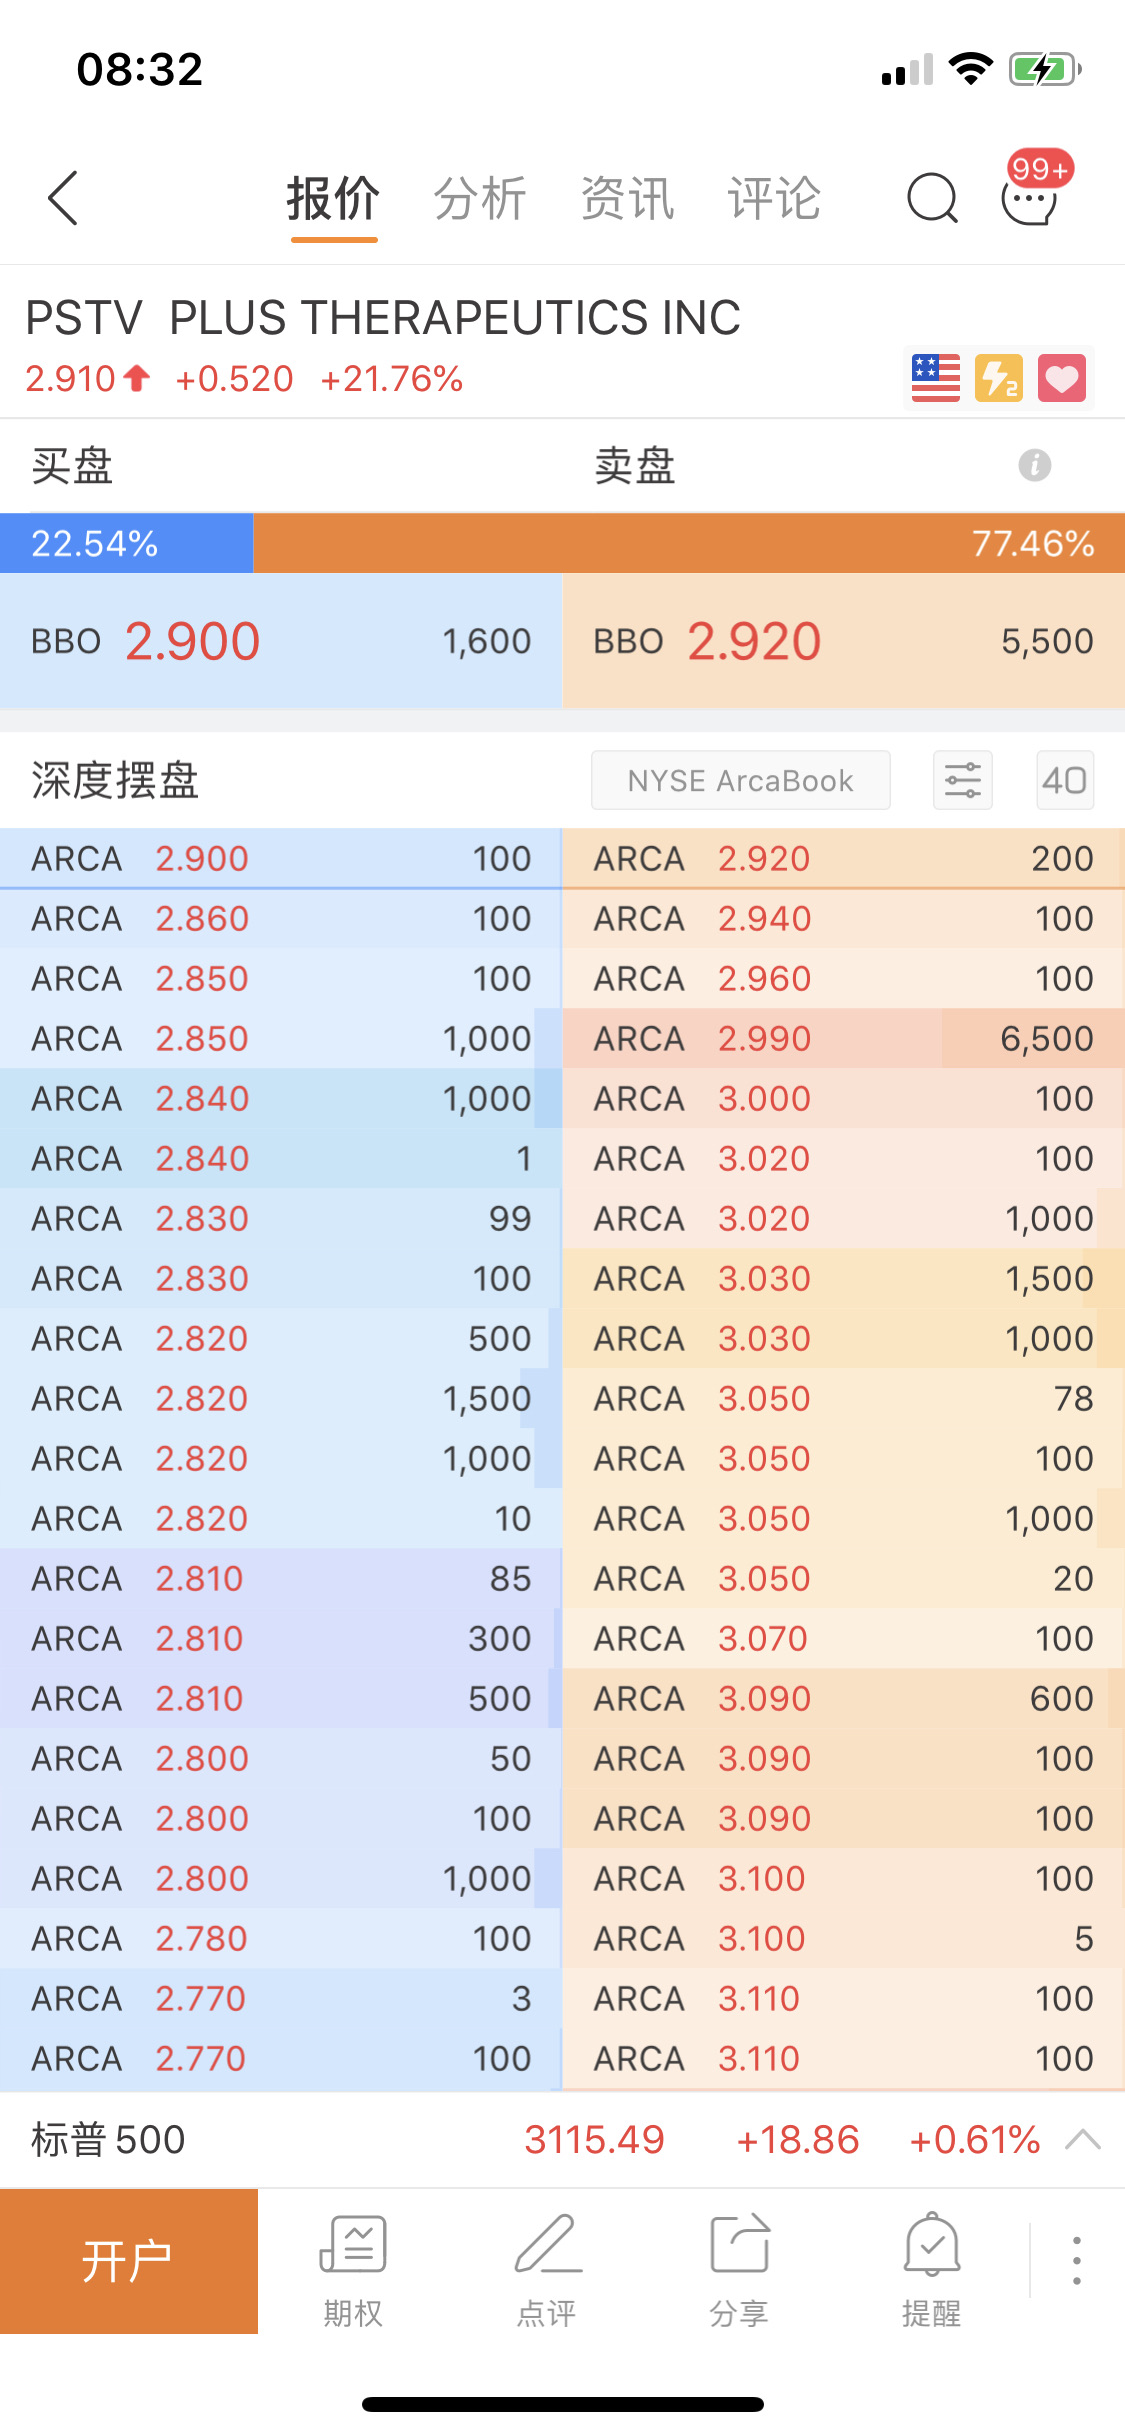Viewport: 1125px width, 2436px height.
Task: Open depth book filter settings icon
Action: point(963,780)
